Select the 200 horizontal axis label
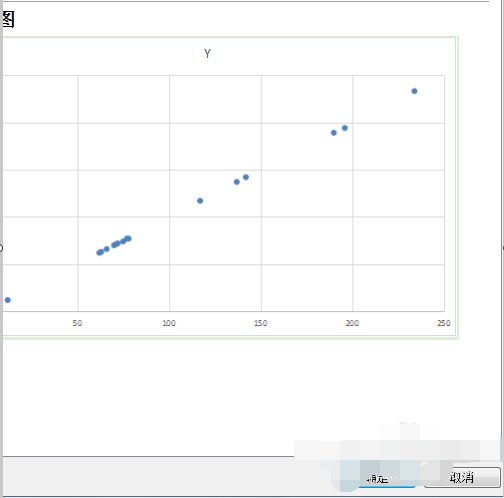 pos(352,323)
